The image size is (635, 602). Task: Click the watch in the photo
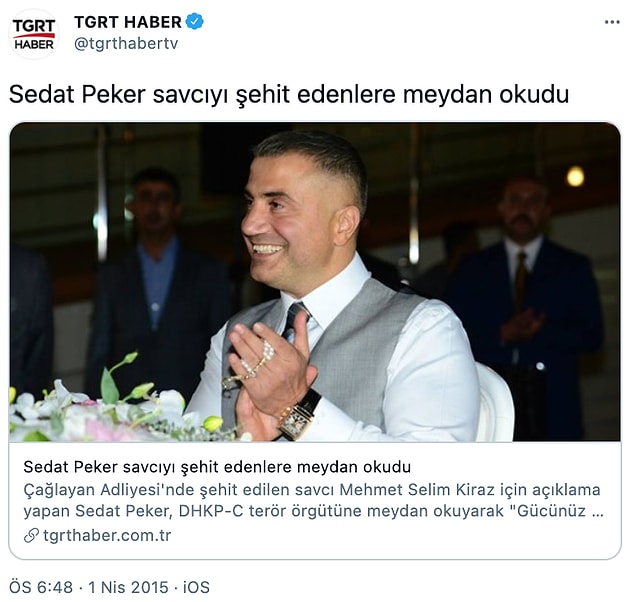pyautogui.click(x=300, y=416)
